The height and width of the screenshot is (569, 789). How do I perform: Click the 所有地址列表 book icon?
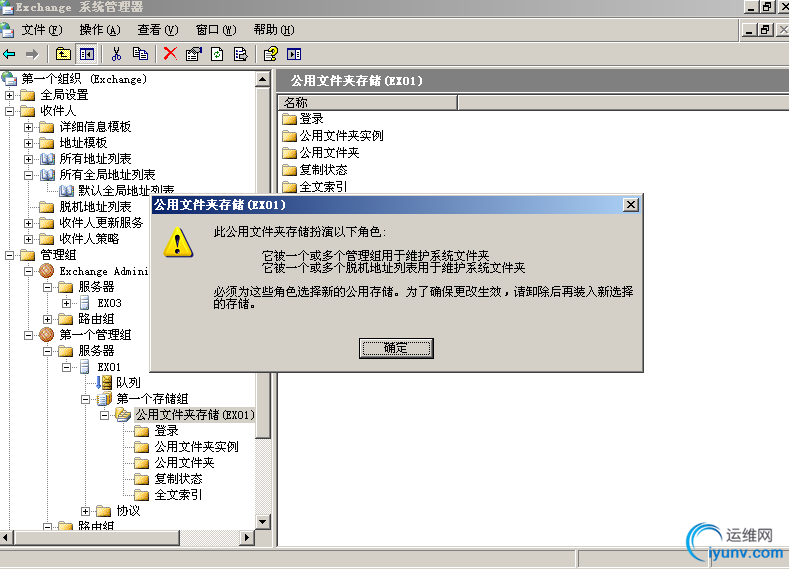point(47,159)
